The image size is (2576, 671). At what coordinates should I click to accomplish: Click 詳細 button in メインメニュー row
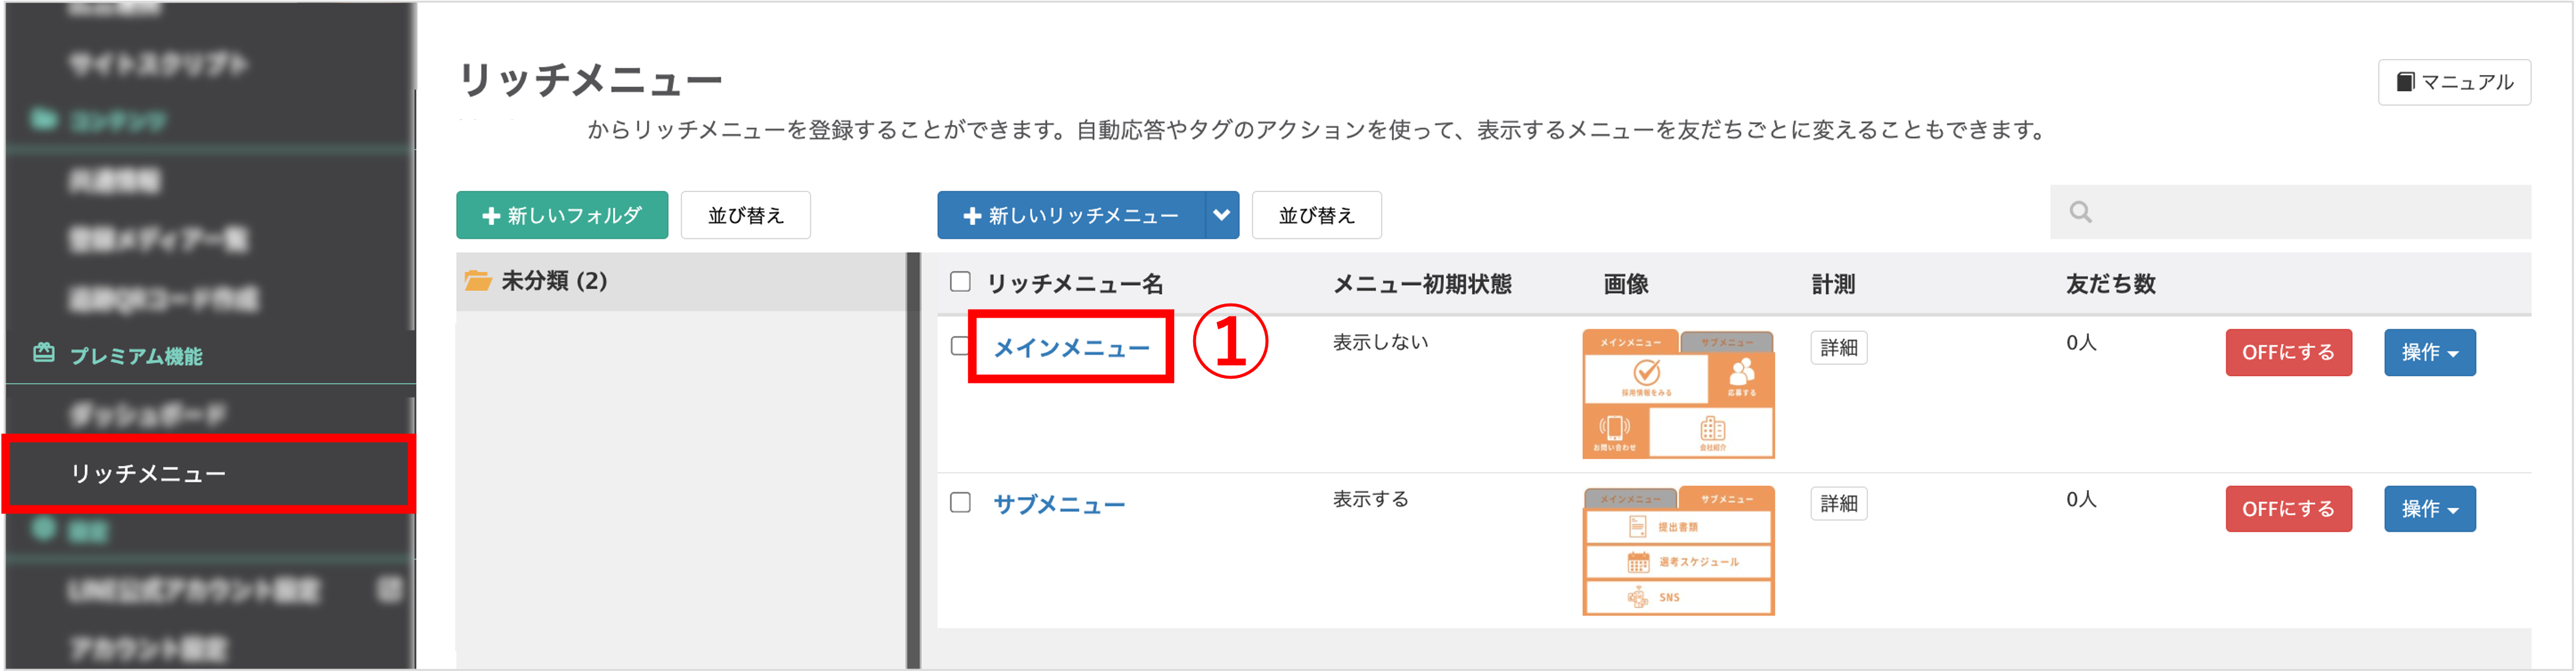1838,348
